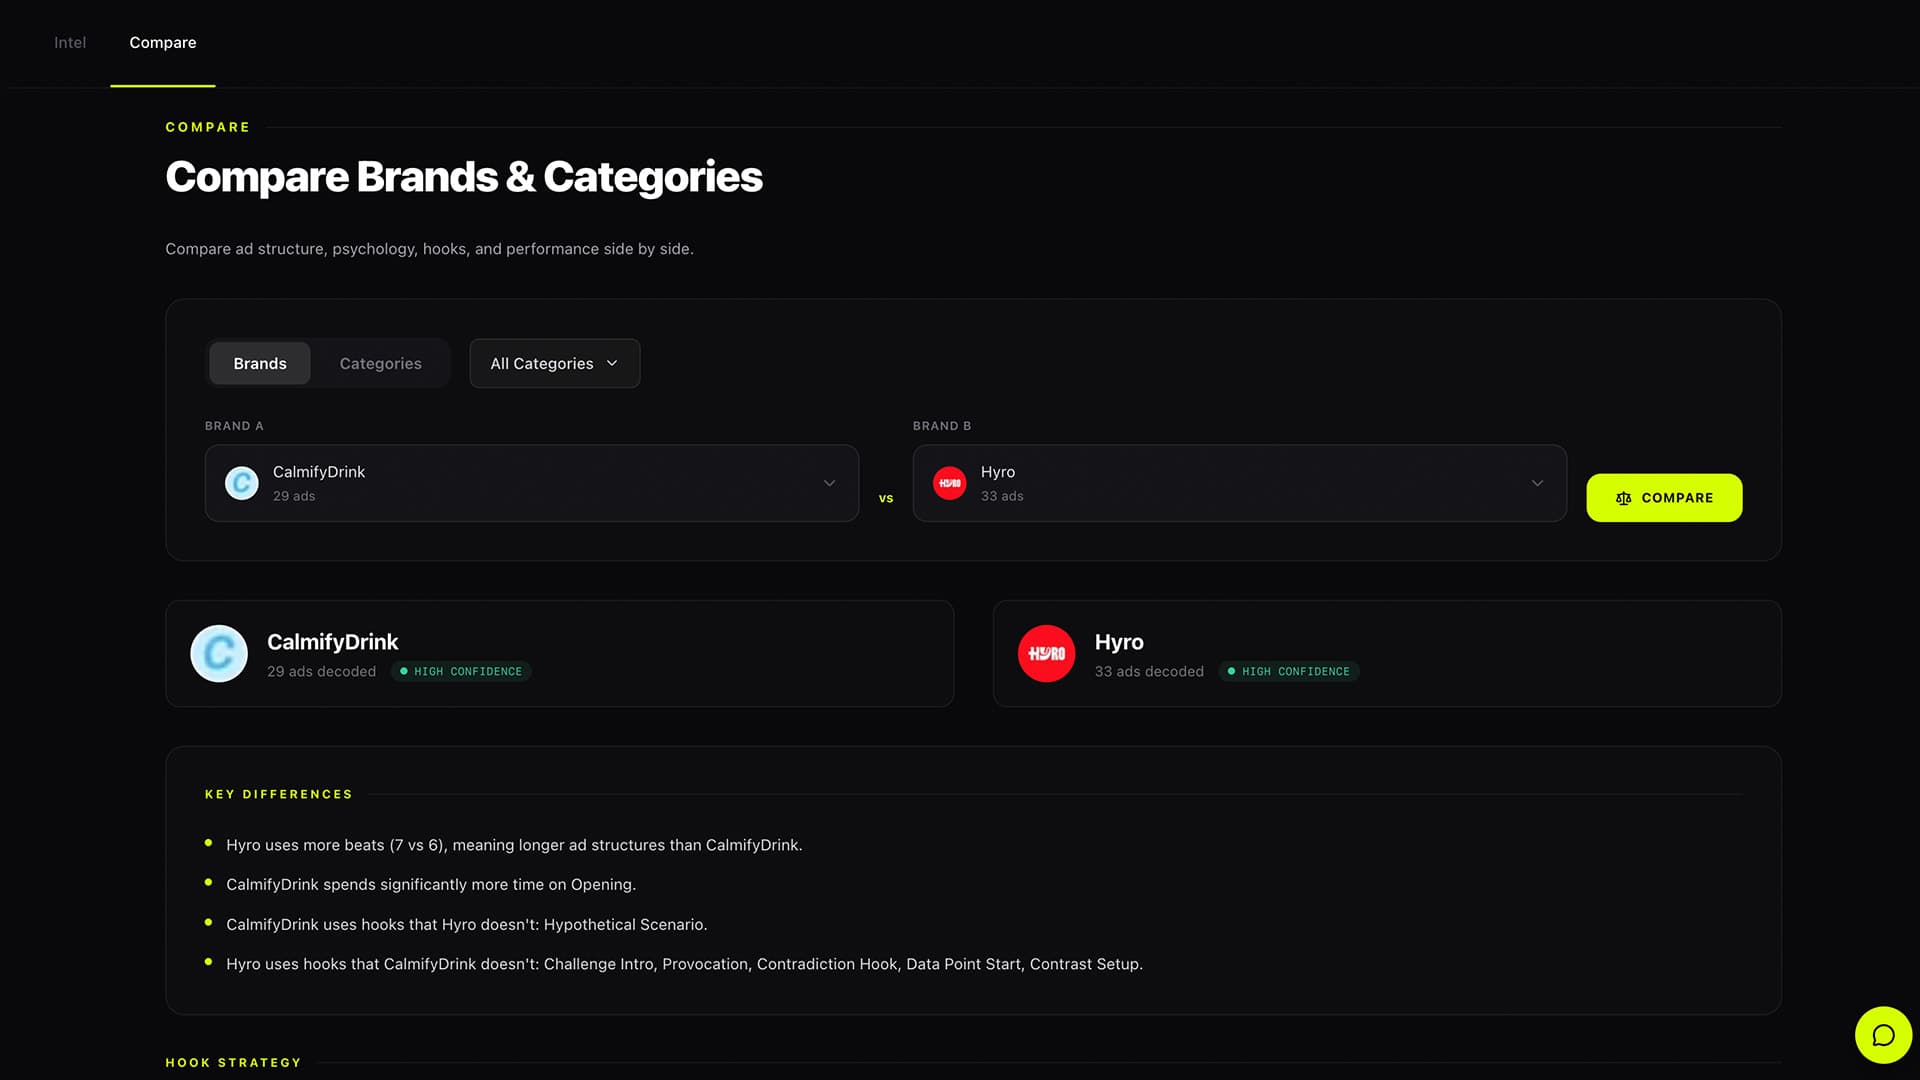The width and height of the screenshot is (1920, 1080).
Task: Open the All Categories dropdown
Action: 555,363
